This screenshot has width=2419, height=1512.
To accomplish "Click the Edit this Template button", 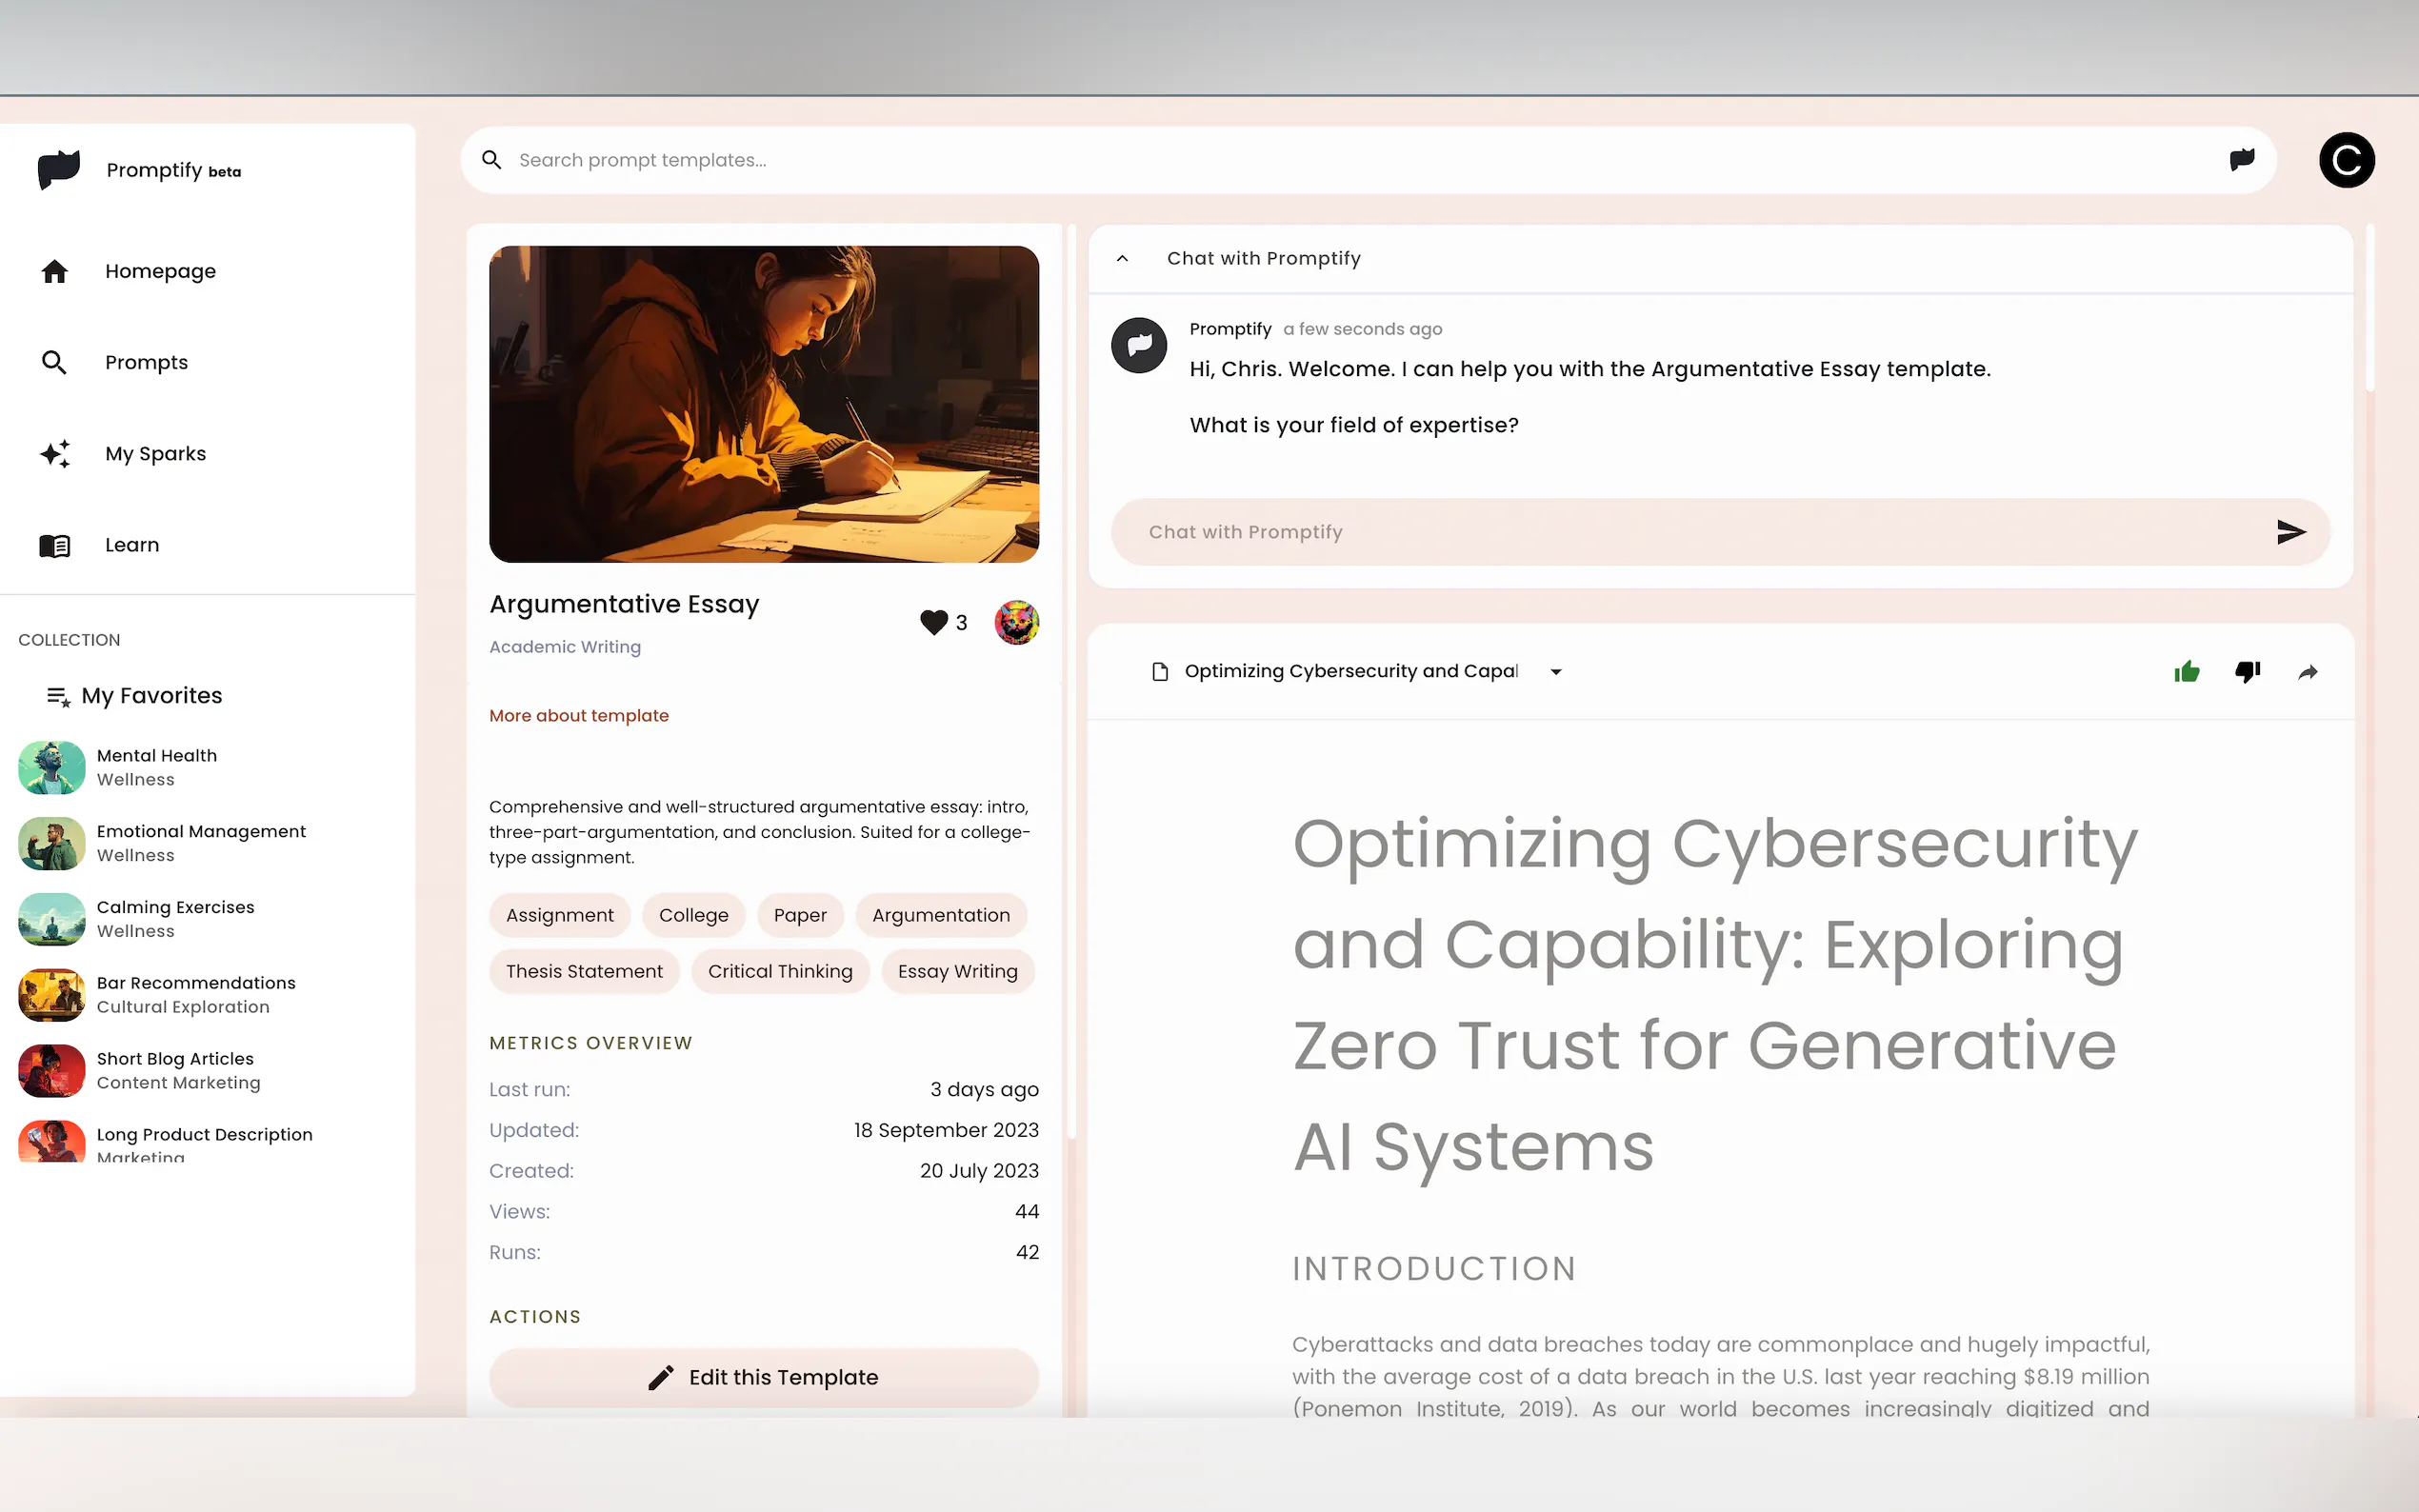I will click(763, 1377).
